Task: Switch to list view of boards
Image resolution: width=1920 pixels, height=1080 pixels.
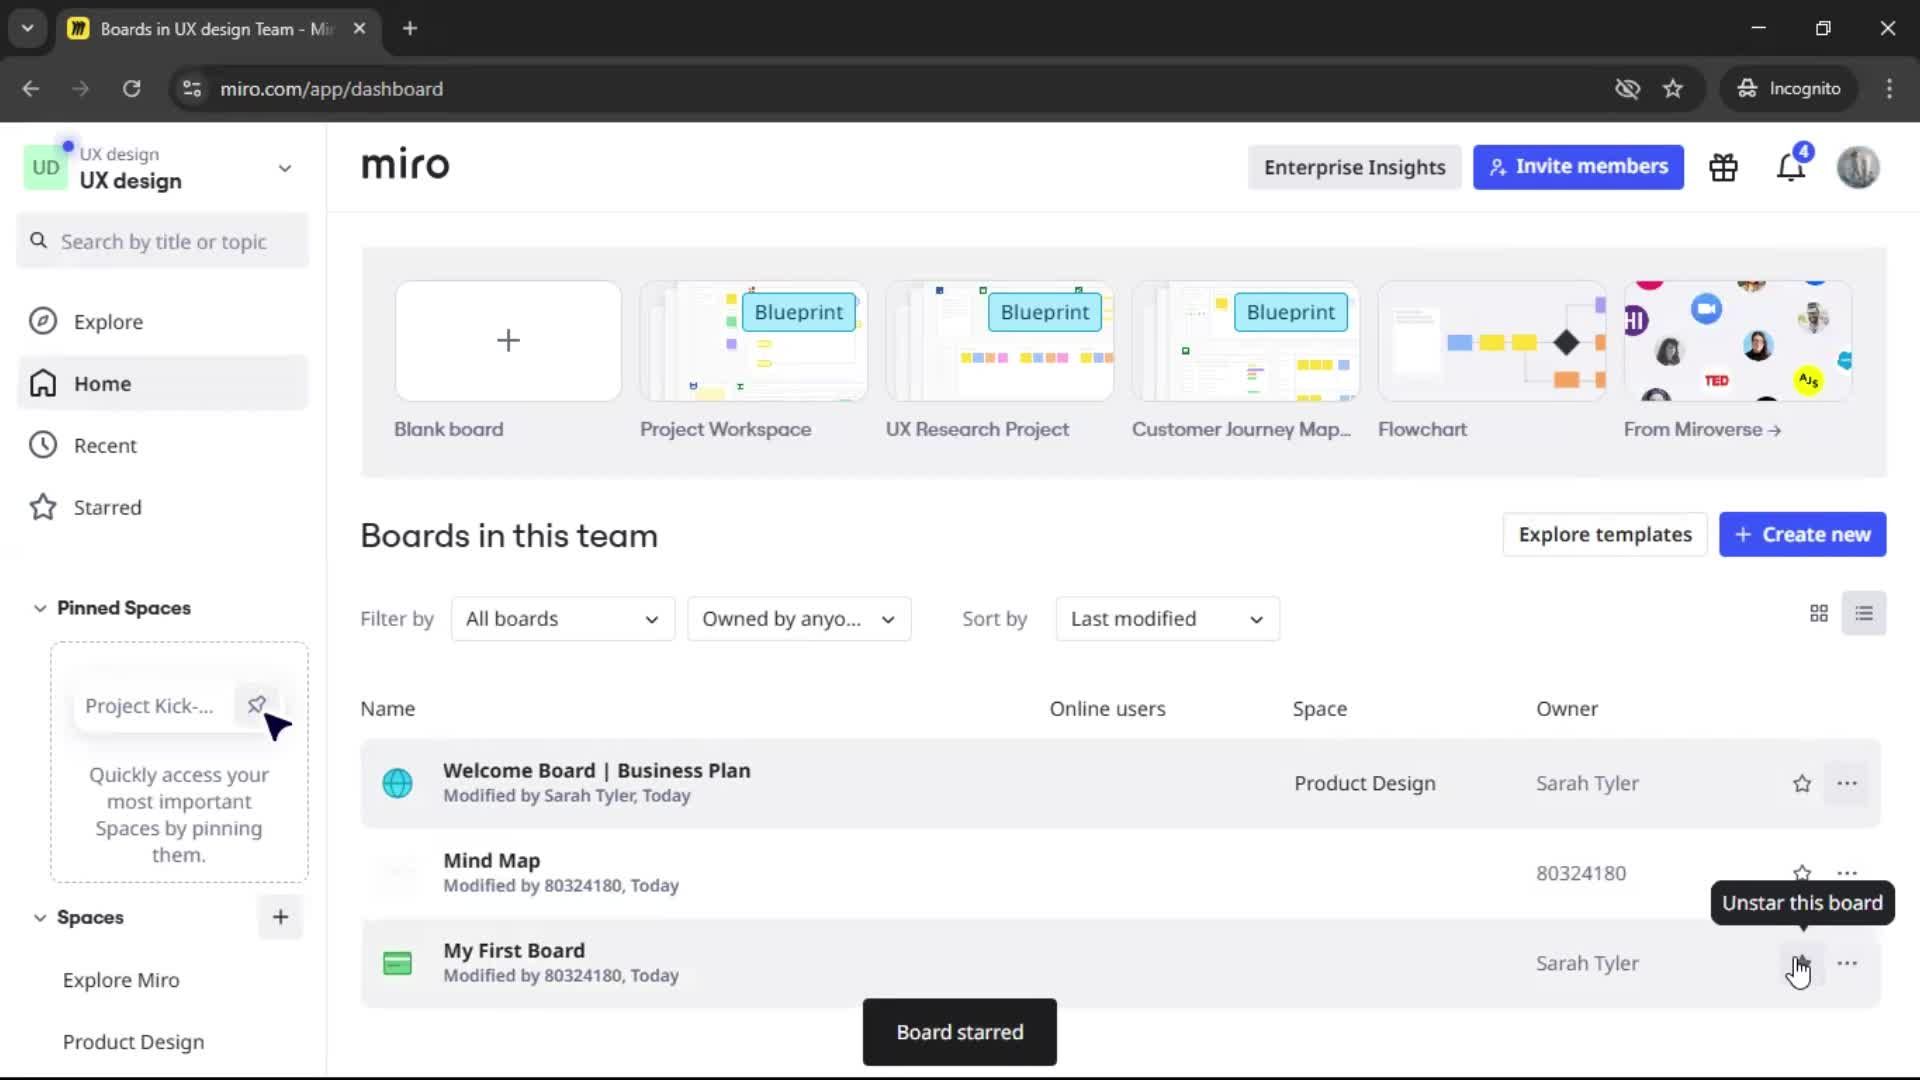Action: pos(1864,613)
